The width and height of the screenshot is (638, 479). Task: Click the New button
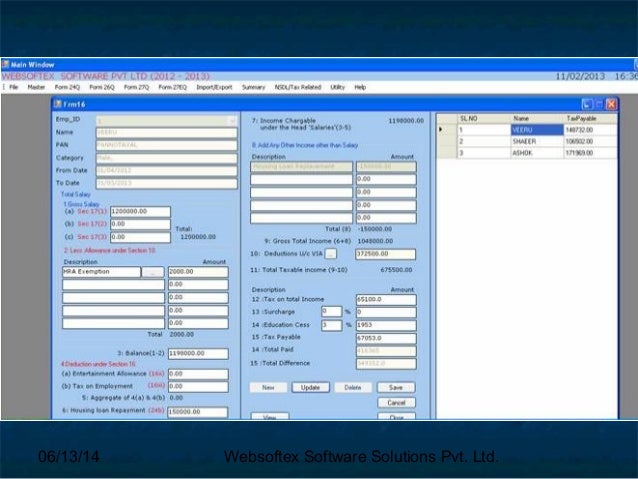[268, 387]
